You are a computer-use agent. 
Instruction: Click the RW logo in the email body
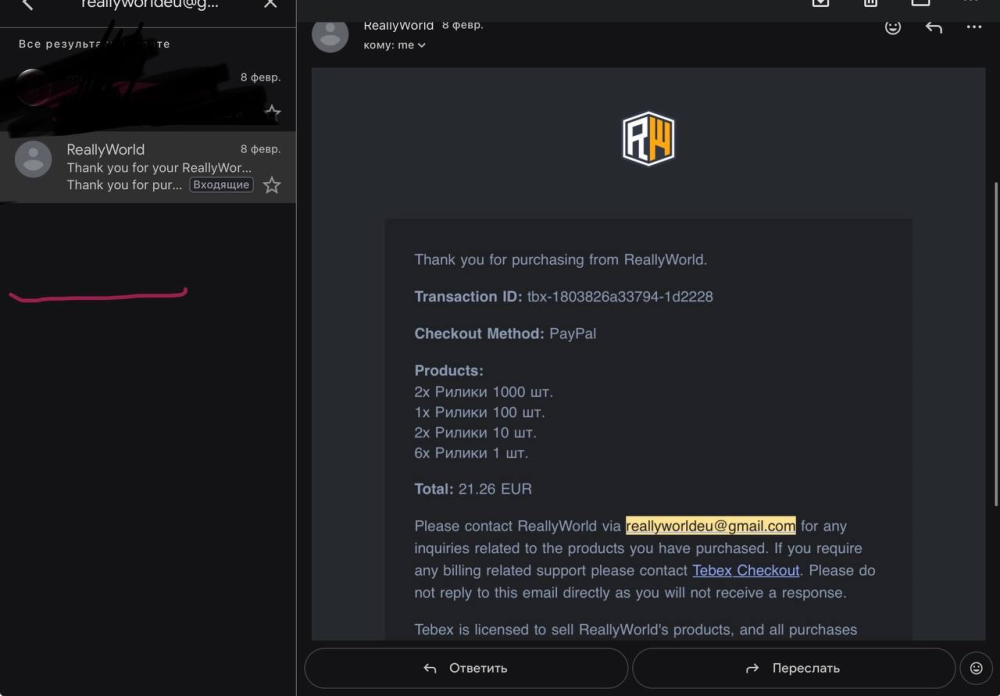pyautogui.click(x=648, y=138)
